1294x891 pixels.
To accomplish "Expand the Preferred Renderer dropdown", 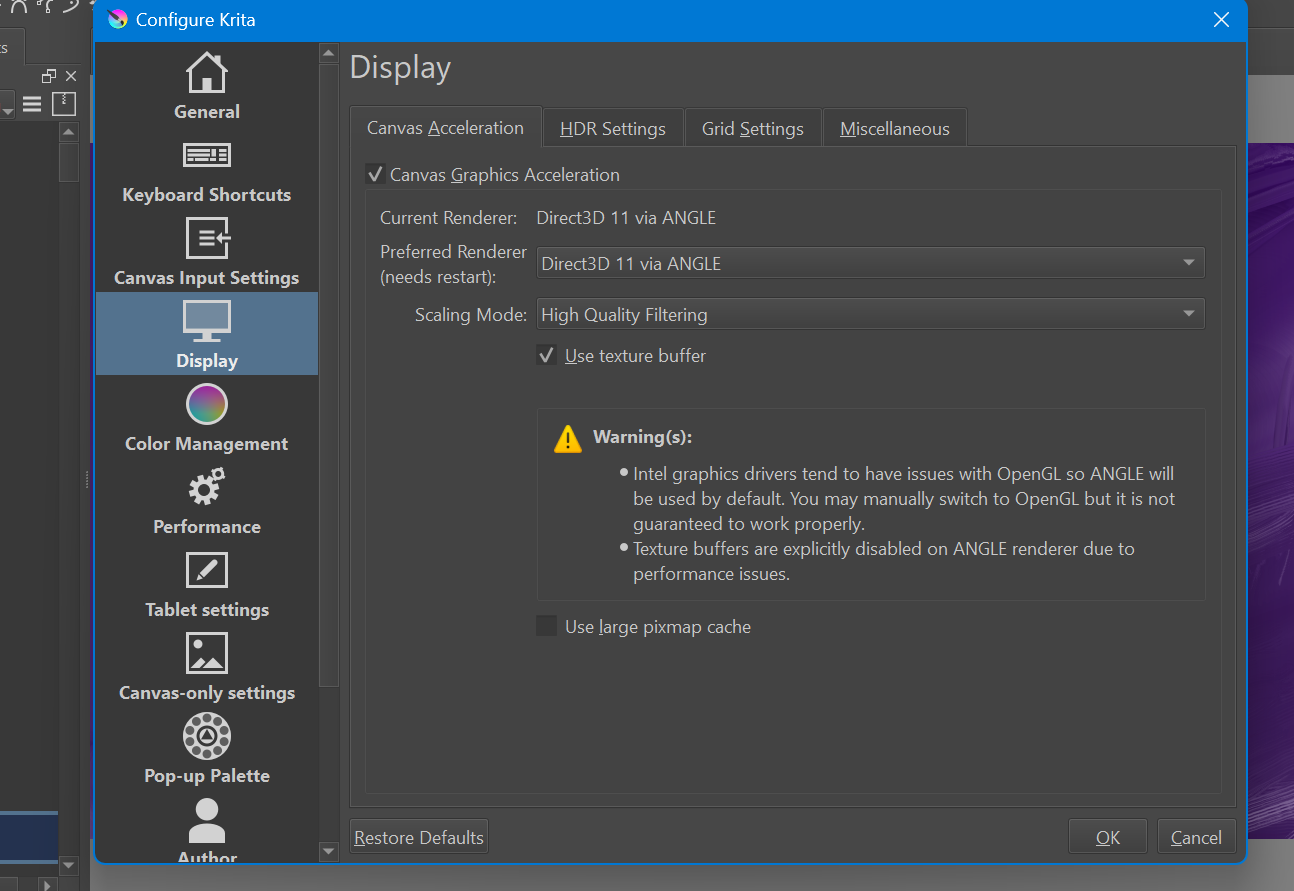I will tap(870, 264).
